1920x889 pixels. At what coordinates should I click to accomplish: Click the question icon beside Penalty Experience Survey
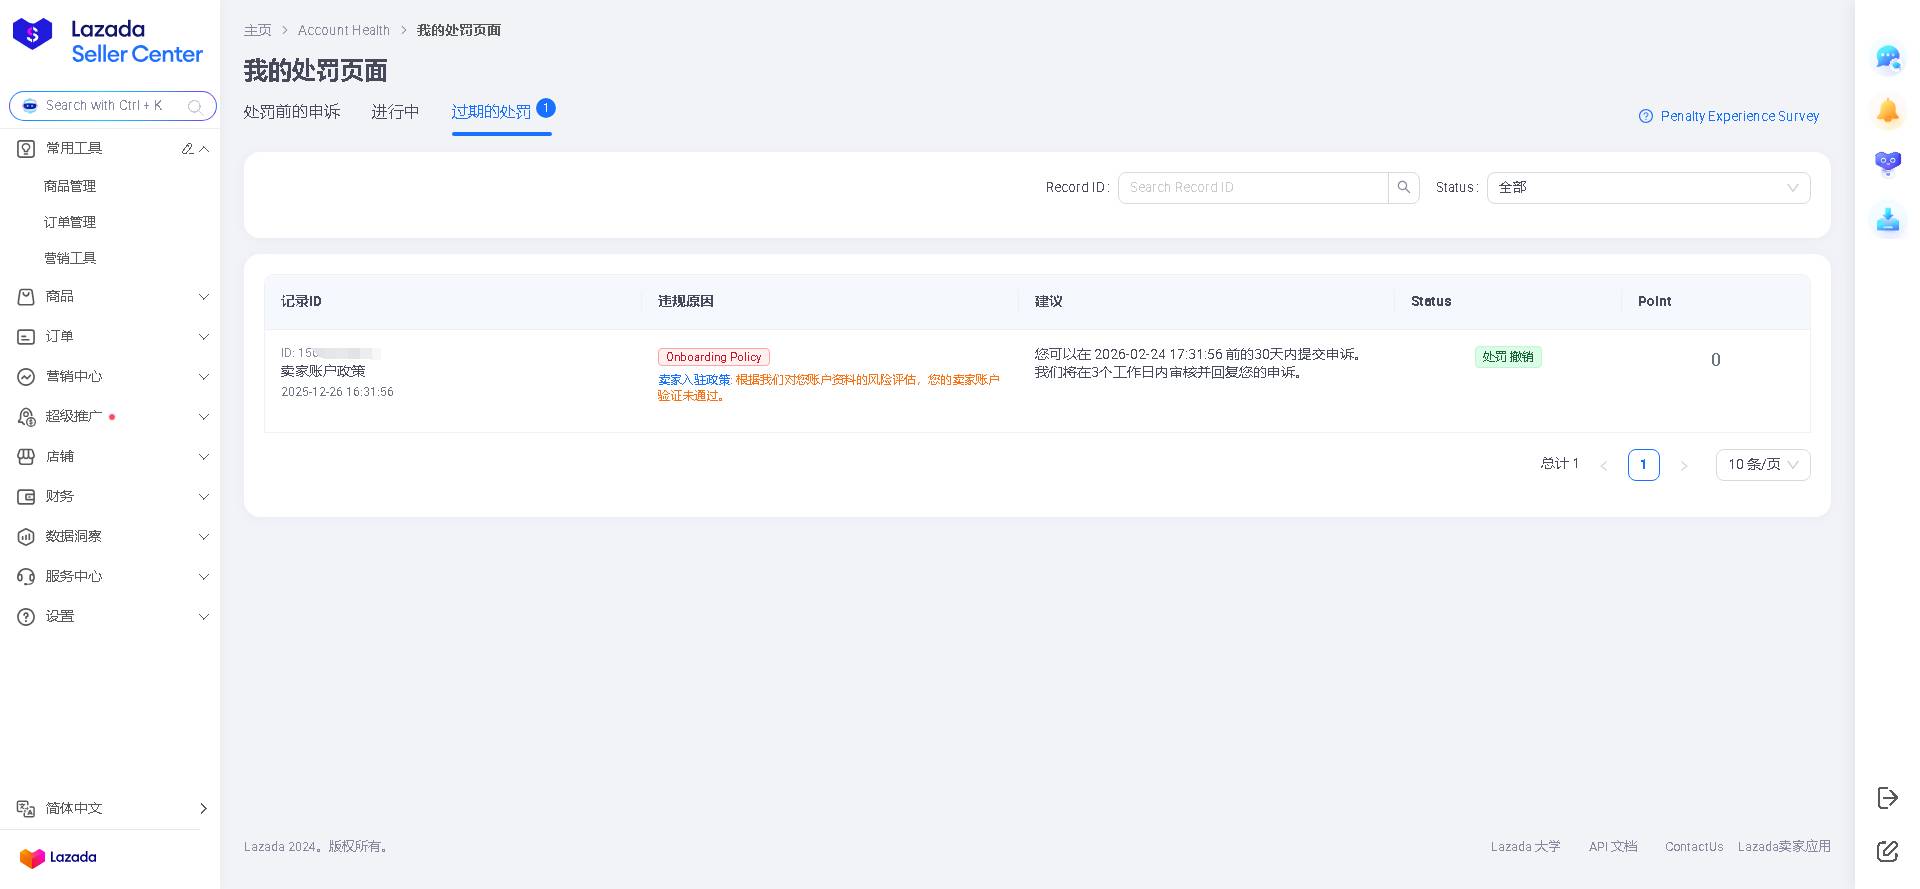(x=1646, y=116)
